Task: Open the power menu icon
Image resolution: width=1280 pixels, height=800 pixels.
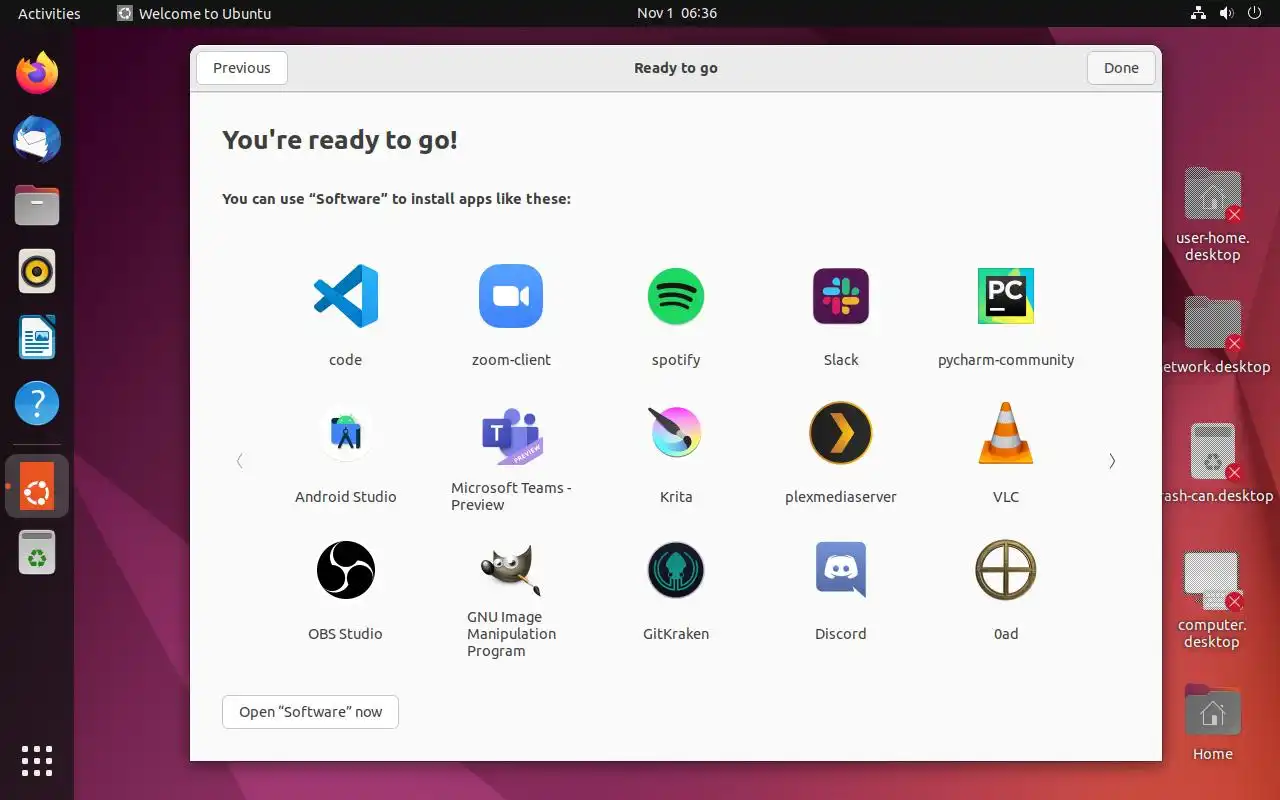Action: pyautogui.click(x=1254, y=13)
